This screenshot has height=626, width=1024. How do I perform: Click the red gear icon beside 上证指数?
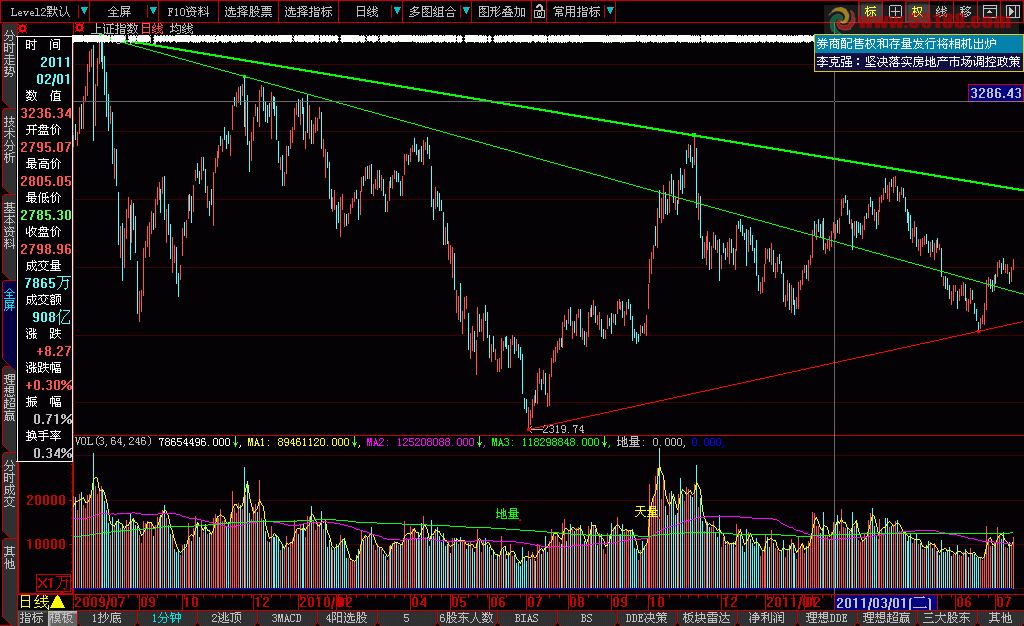(x=80, y=28)
